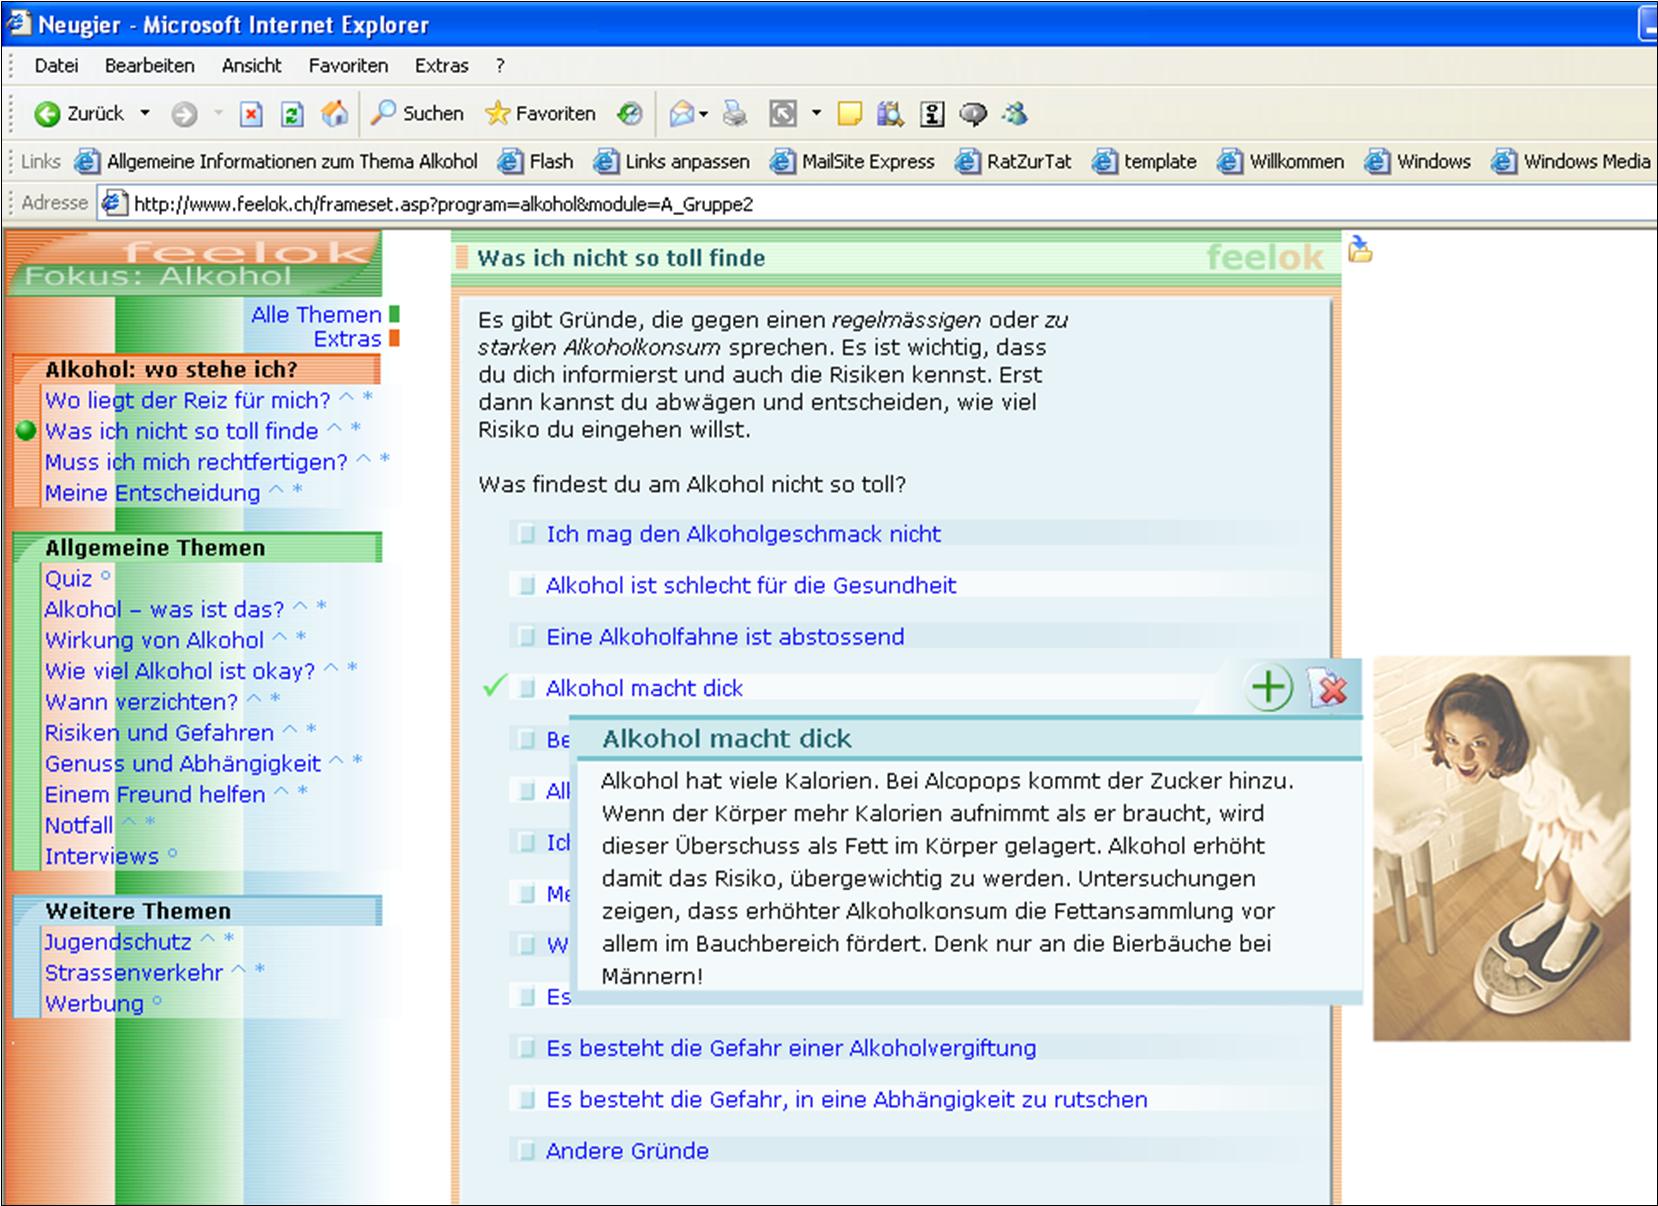Open the Flash links-bar shortcut

tap(537, 161)
